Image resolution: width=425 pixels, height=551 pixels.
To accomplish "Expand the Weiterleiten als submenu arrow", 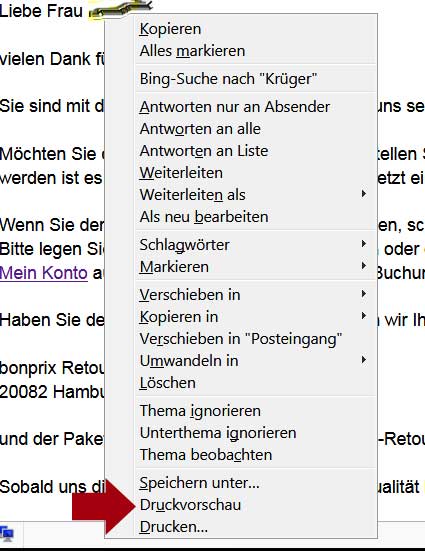I will coord(364,194).
